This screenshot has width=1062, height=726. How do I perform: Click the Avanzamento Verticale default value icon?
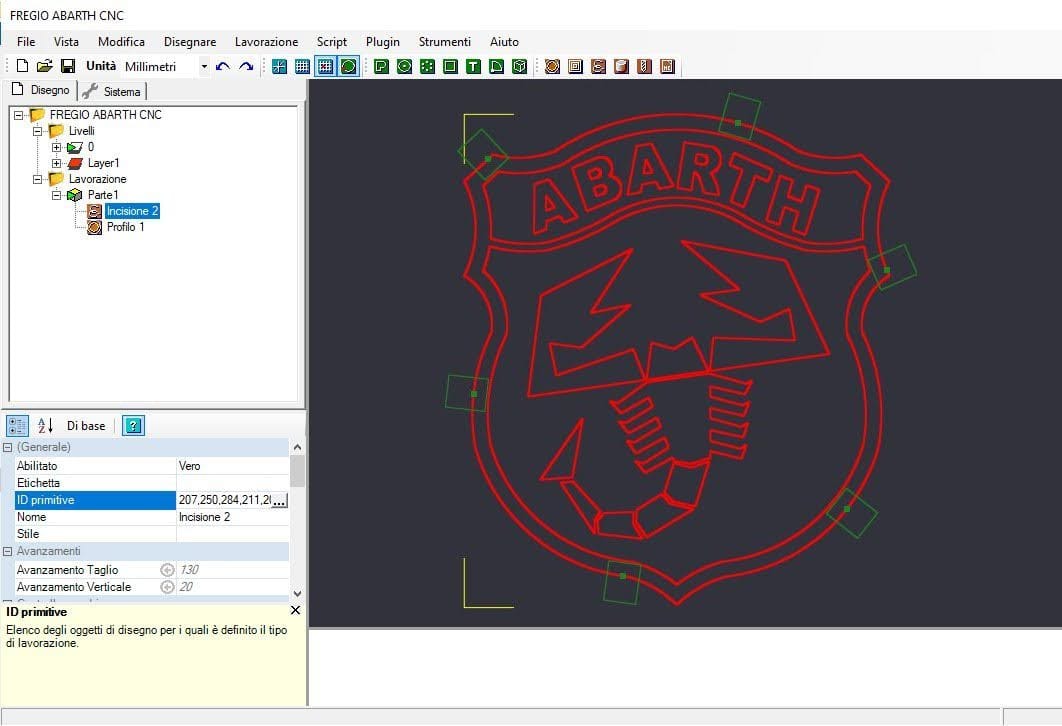point(167,587)
